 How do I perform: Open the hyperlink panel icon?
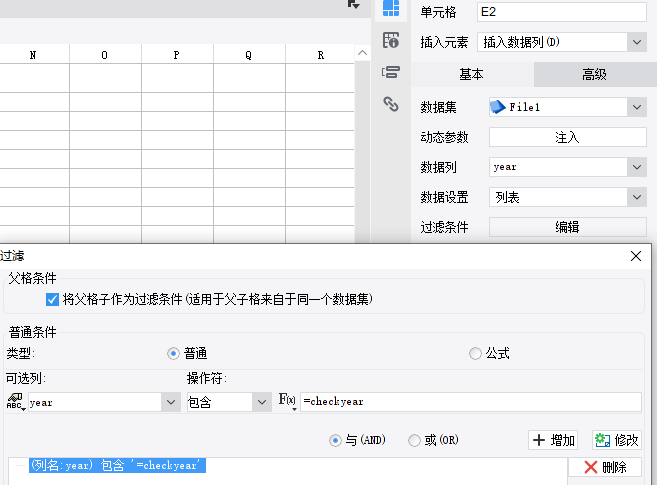coord(391,104)
